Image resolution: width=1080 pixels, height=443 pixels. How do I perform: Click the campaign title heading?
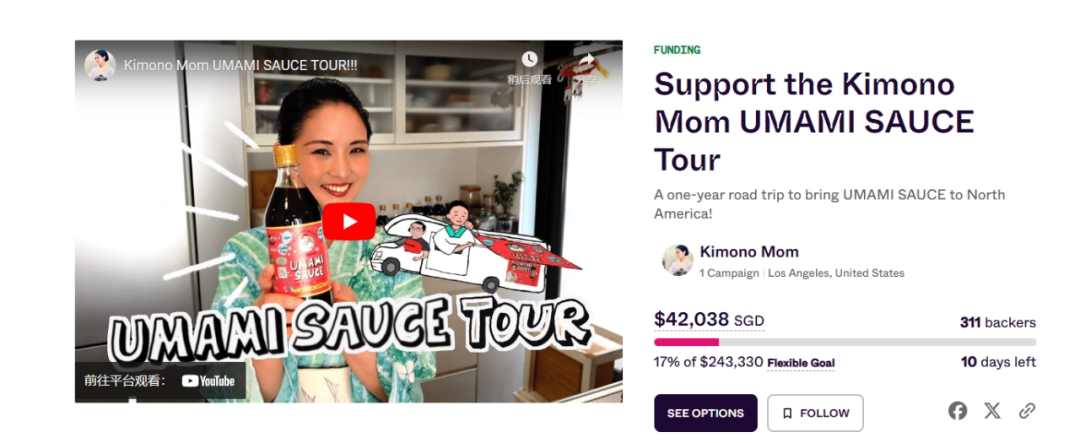pyautogui.click(x=814, y=122)
